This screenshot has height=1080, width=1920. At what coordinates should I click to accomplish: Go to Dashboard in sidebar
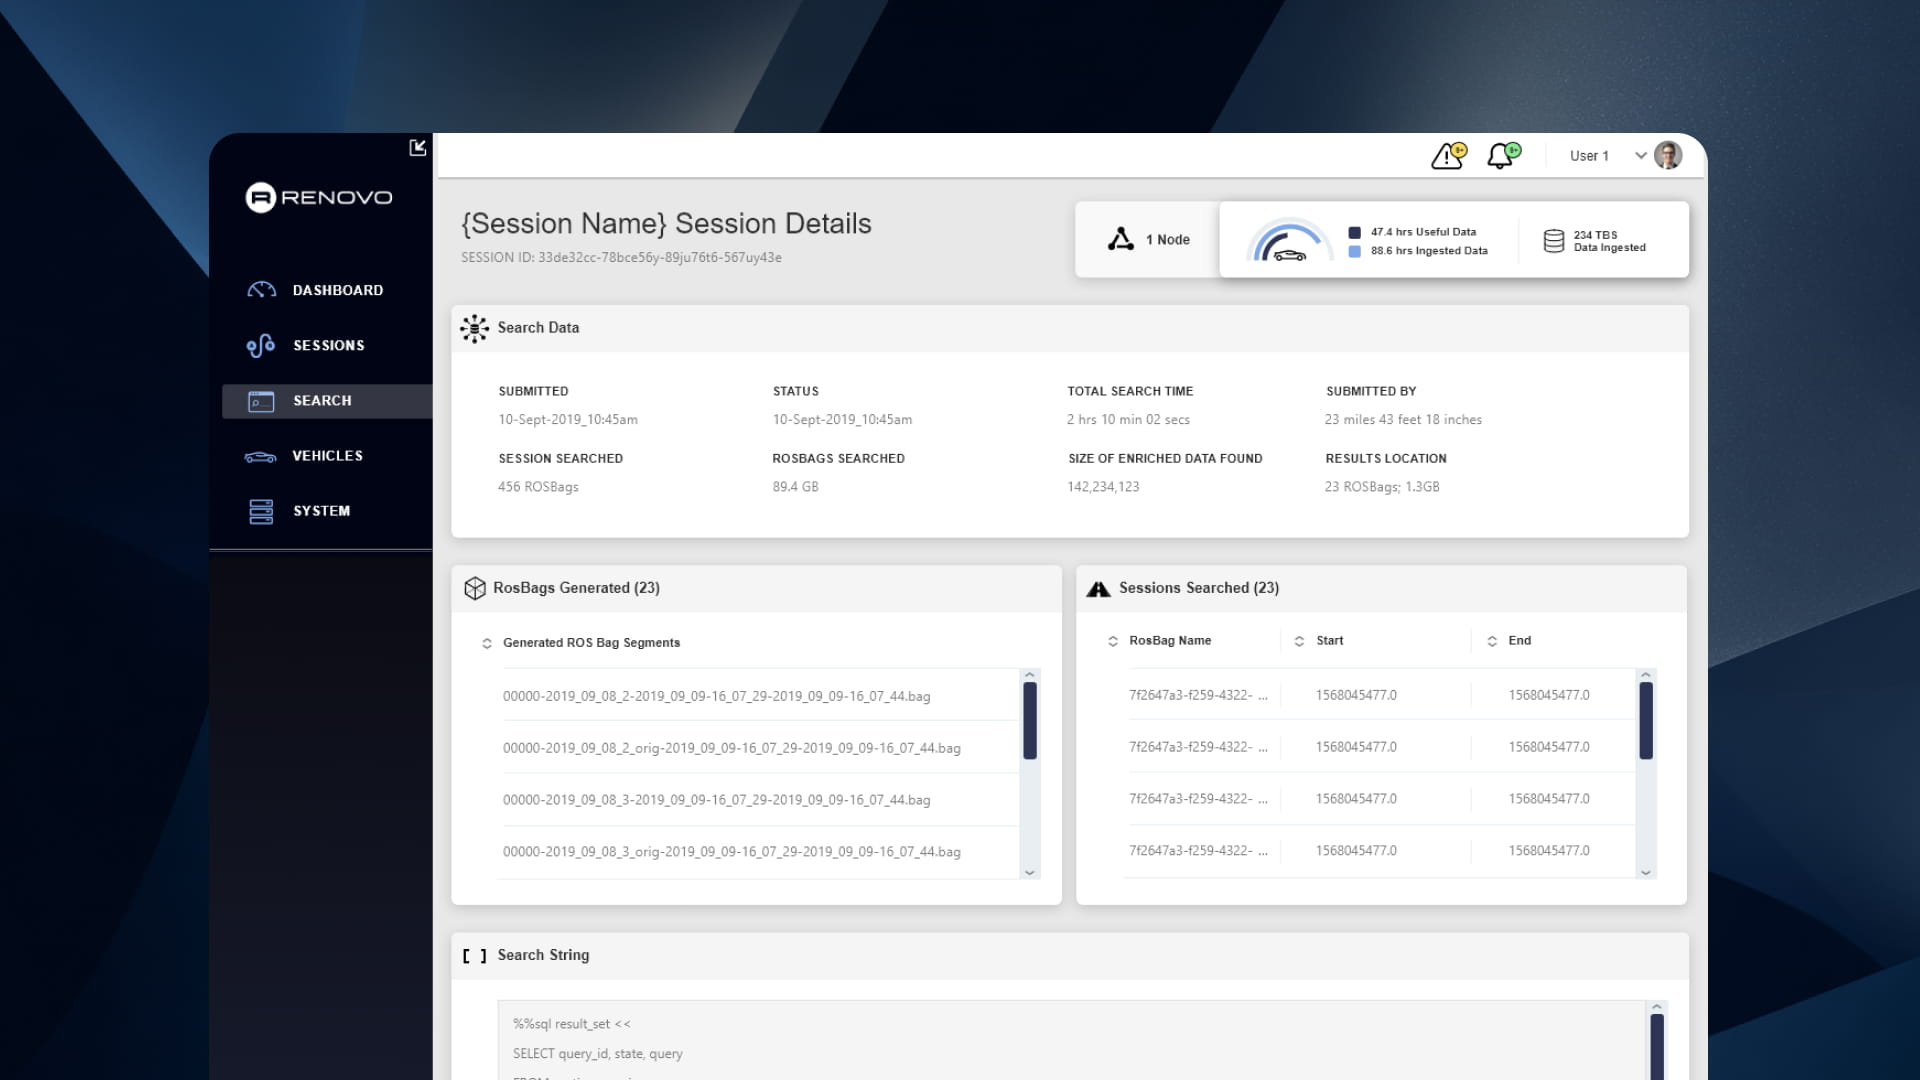[337, 290]
